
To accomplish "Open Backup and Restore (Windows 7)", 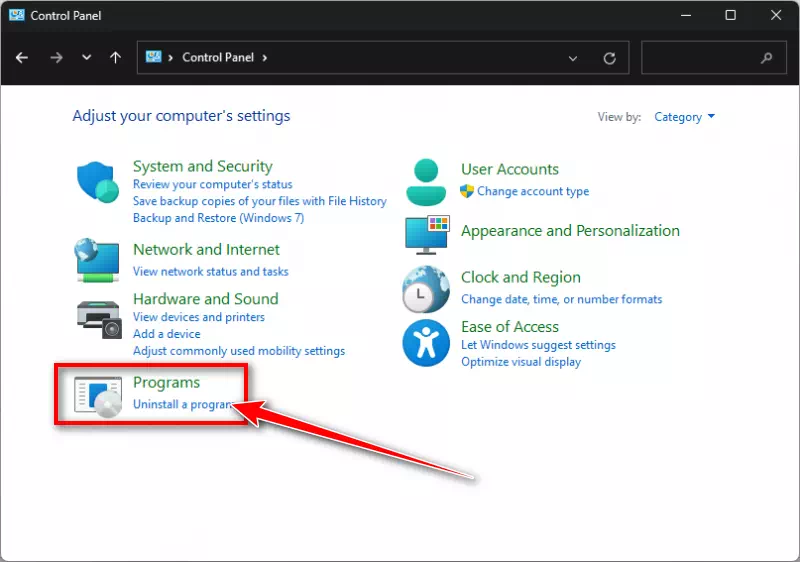I will click(218, 218).
